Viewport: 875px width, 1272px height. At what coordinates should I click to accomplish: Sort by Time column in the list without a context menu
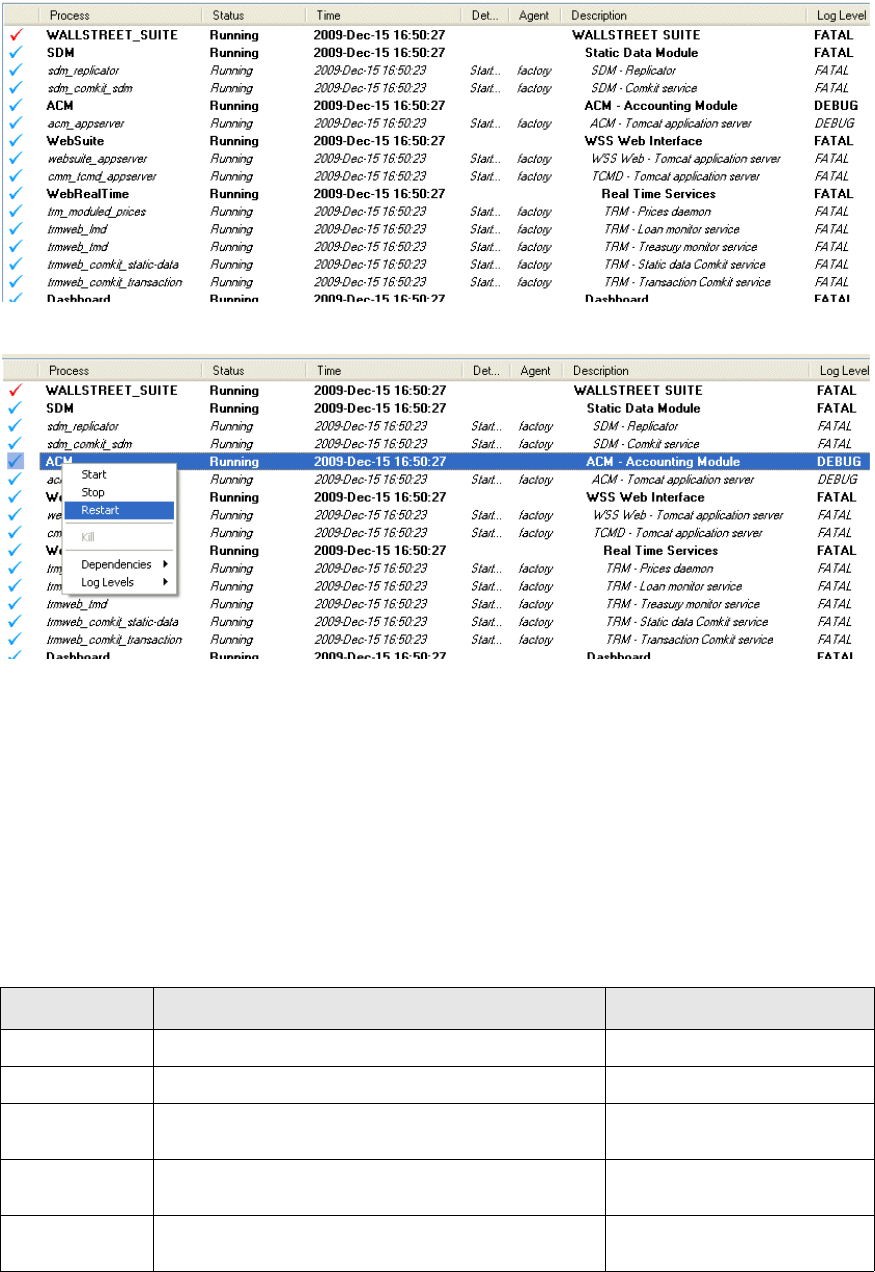click(384, 16)
